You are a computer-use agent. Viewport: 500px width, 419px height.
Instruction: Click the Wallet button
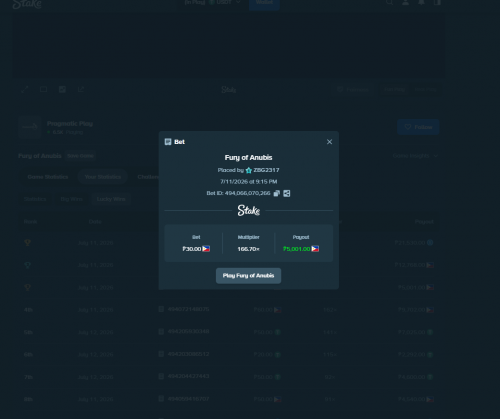pyautogui.click(x=264, y=3)
